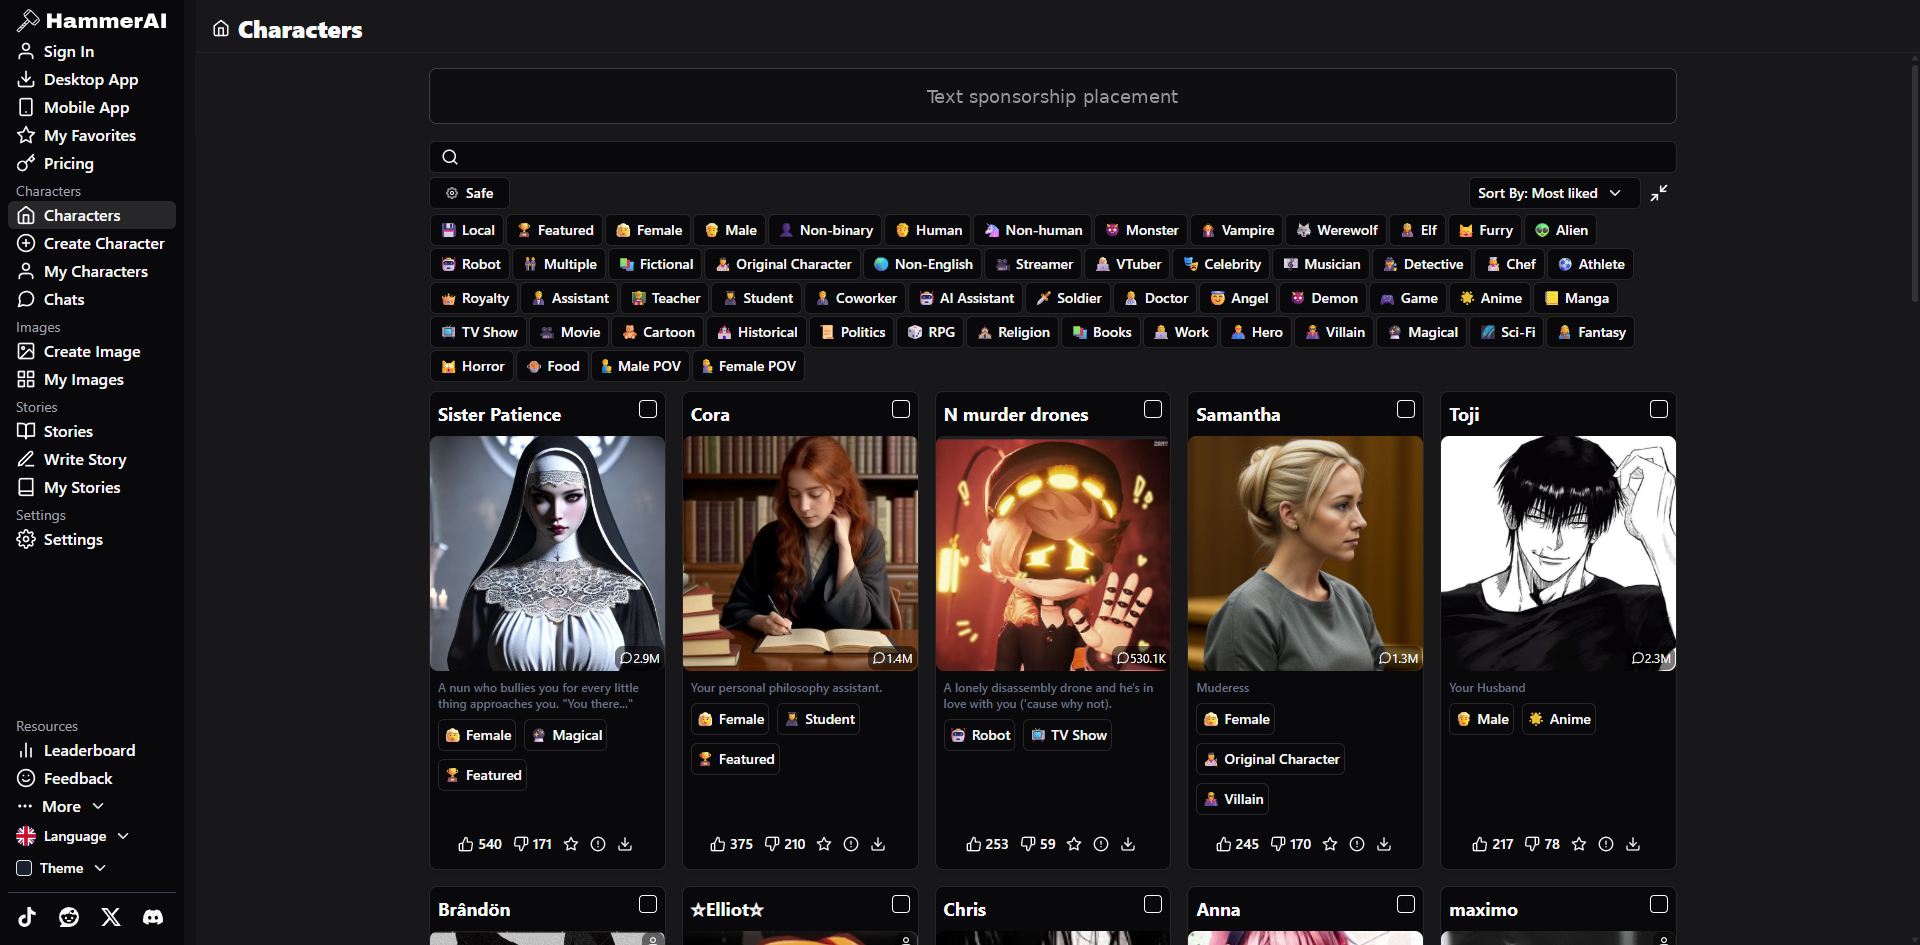Open Feedback page

tap(92, 778)
